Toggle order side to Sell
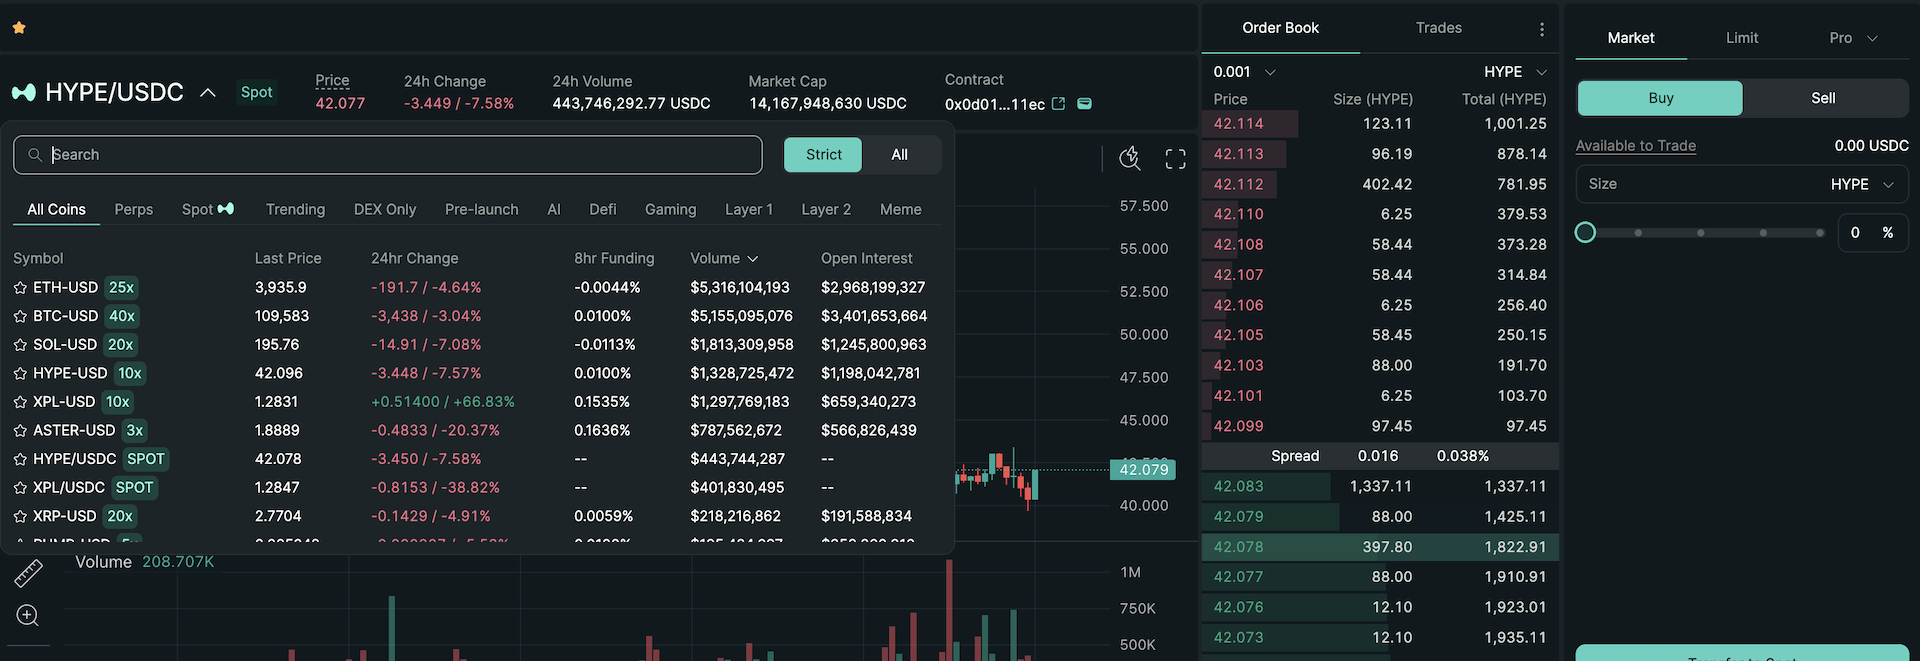The height and width of the screenshot is (661, 1920). pos(1822,98)
